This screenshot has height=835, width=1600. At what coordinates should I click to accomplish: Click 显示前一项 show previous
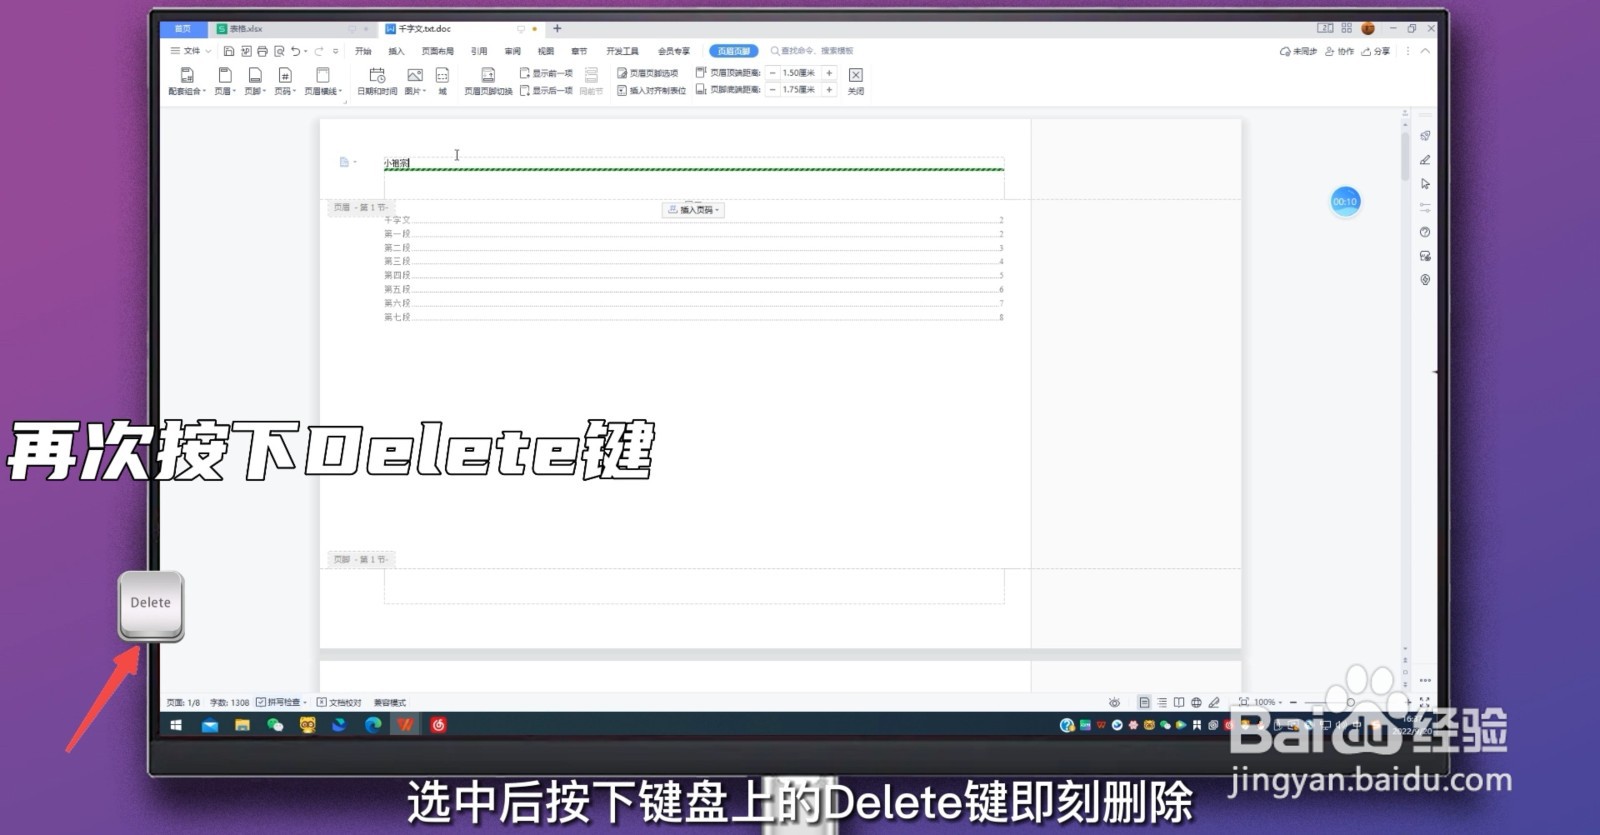(x=546, y=73)
